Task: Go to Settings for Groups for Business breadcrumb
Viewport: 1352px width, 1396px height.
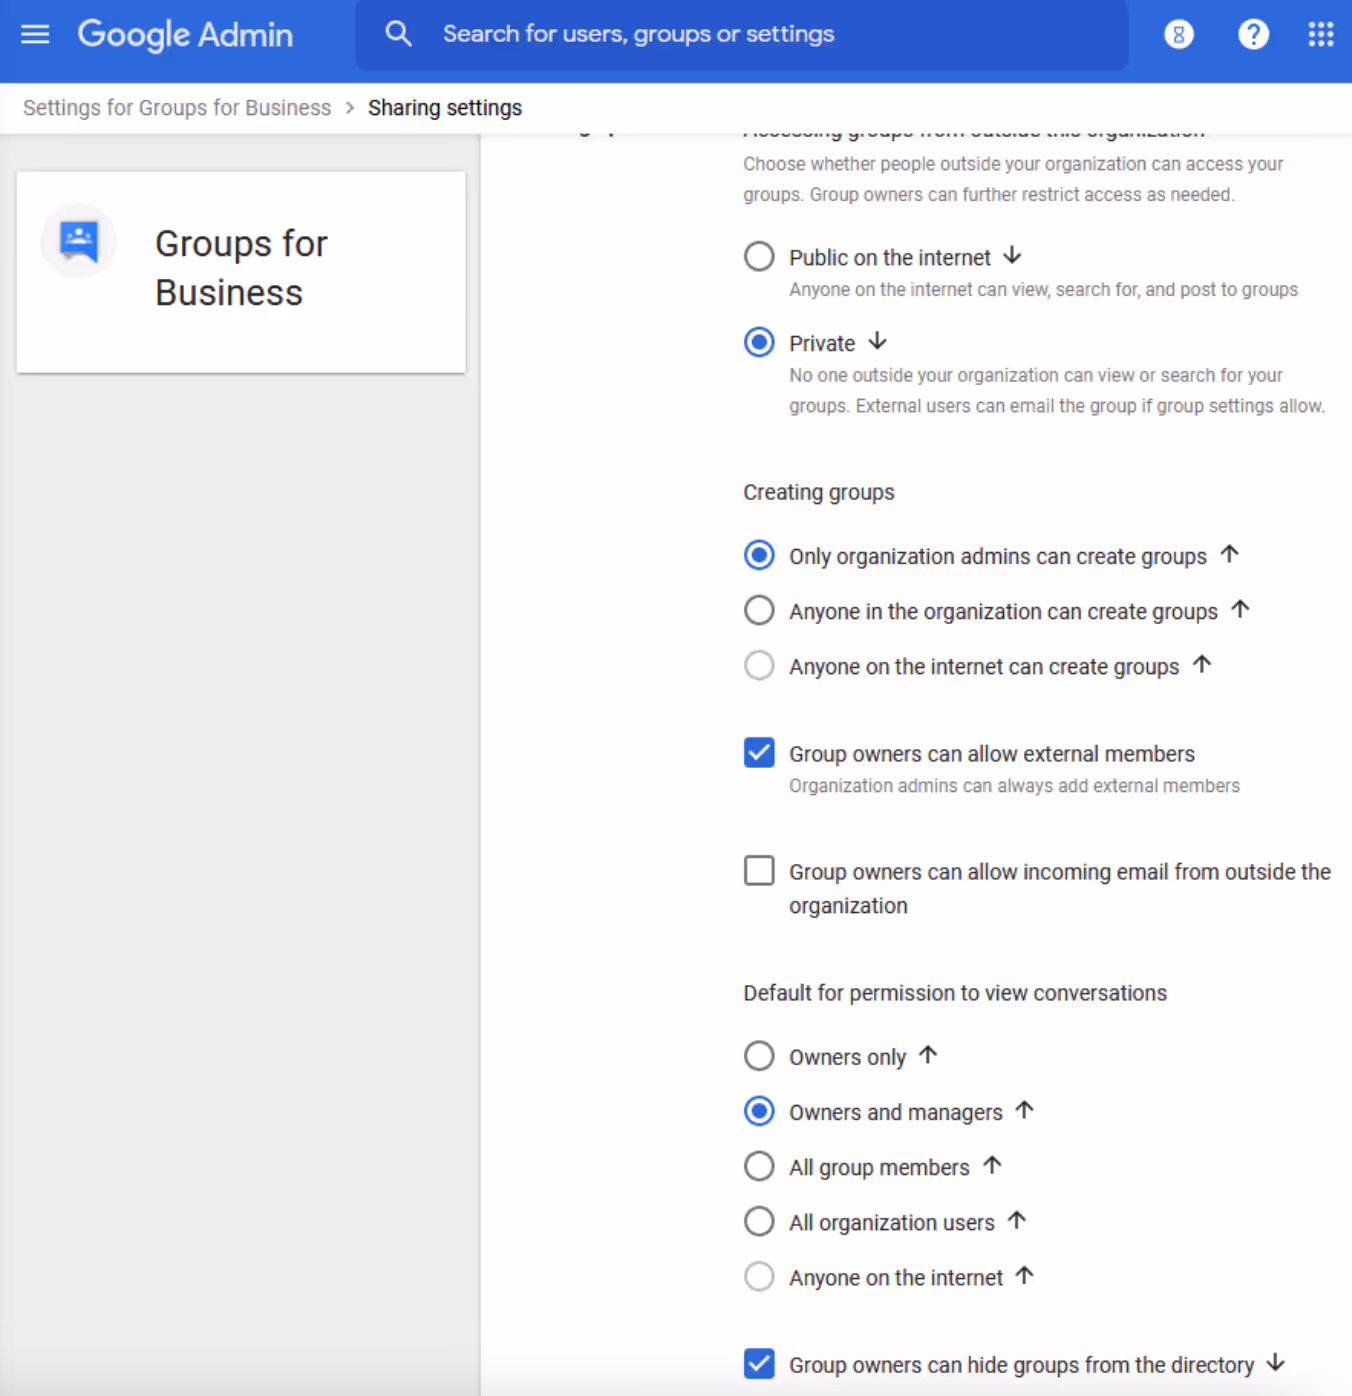Action: 177,108
